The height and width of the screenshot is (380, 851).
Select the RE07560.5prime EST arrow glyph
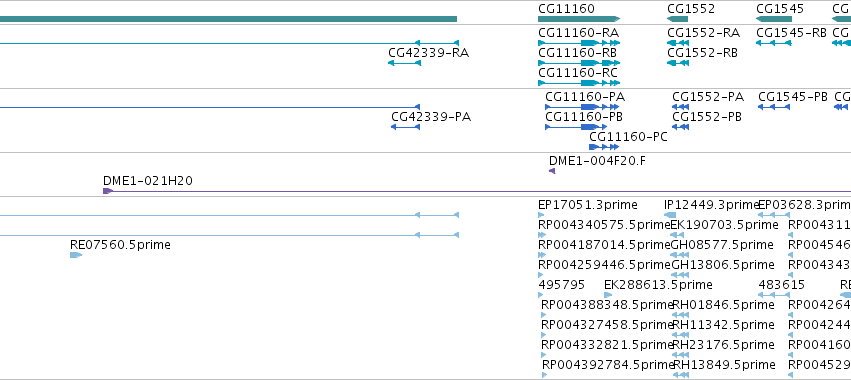coord(76,255)
